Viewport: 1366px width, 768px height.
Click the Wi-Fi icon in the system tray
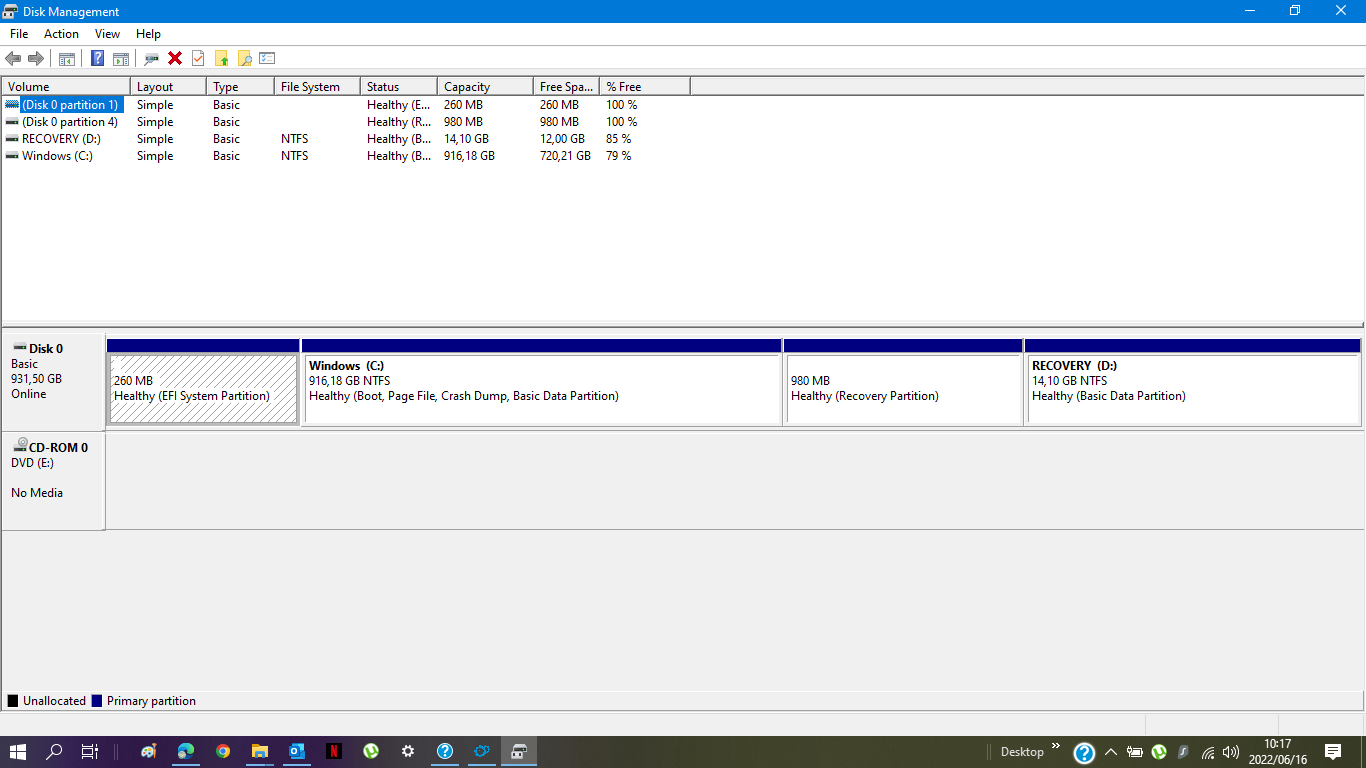click(x=1208, y=751)
